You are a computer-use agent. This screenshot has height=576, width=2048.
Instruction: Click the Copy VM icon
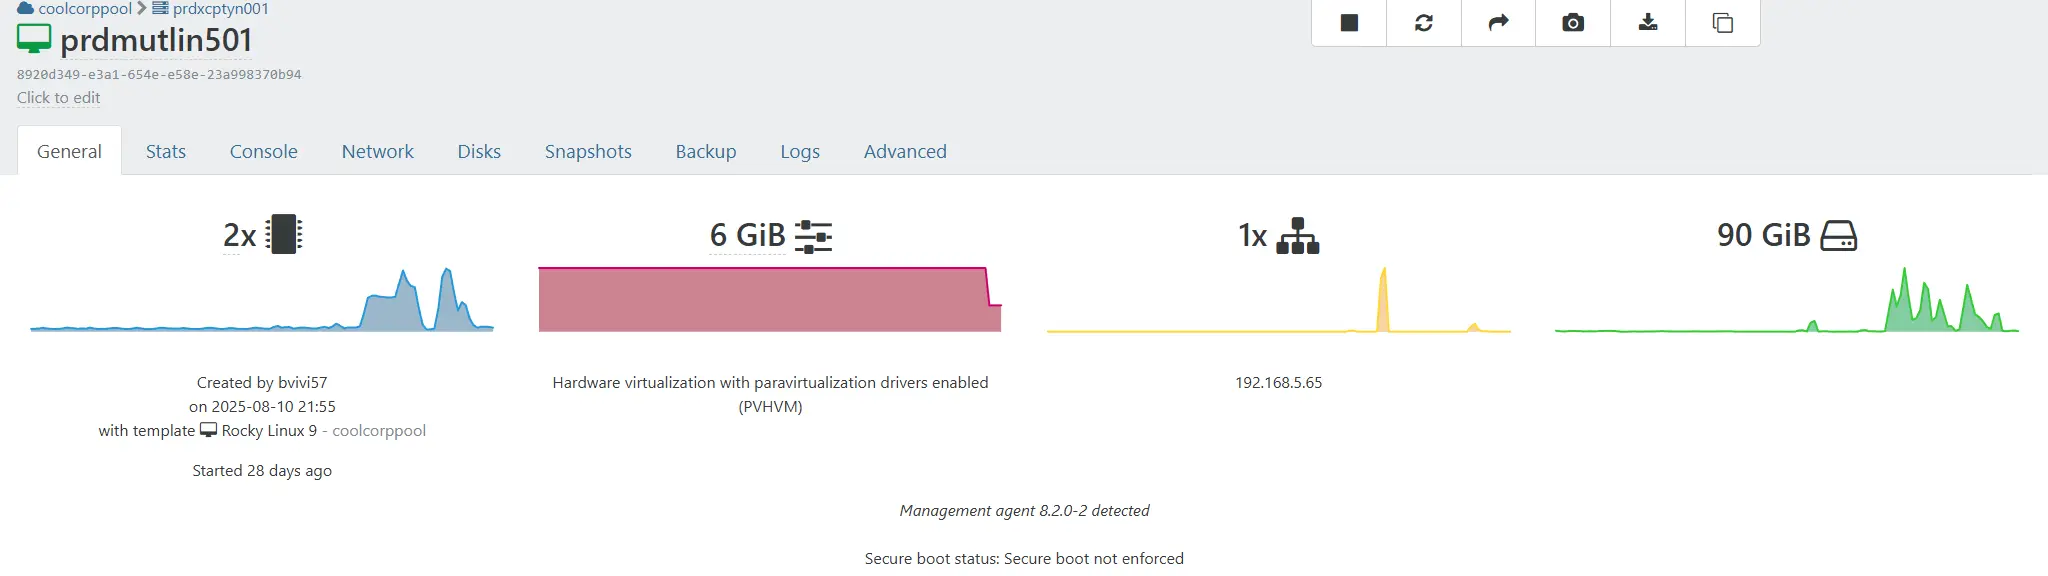tap(1722, 23)
